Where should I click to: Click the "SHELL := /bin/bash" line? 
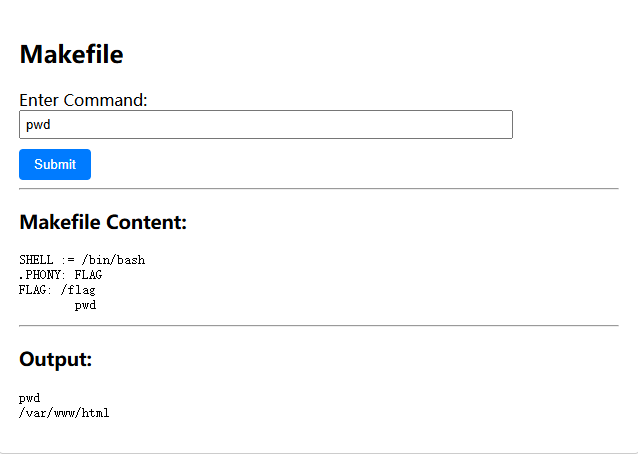point(82,260)
